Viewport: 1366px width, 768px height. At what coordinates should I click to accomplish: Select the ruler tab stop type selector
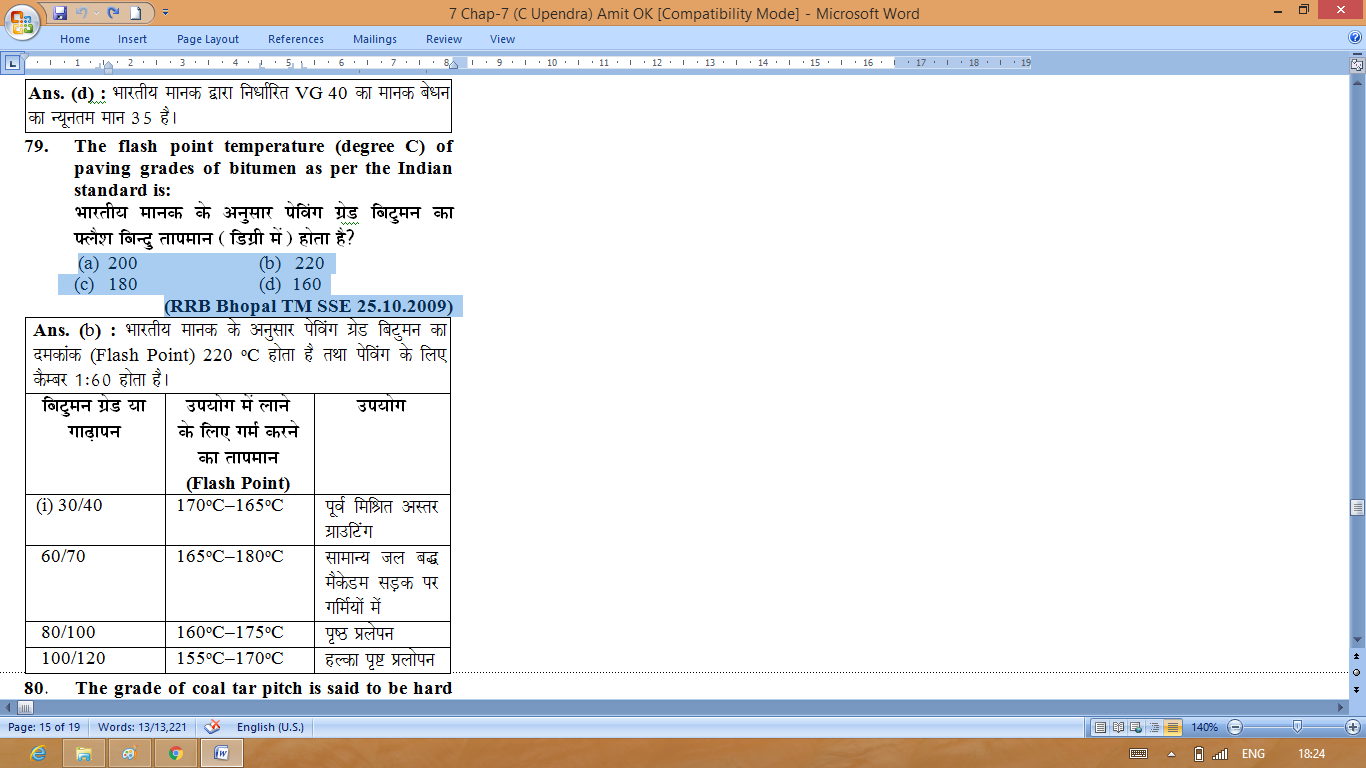[x=12, y=63]
